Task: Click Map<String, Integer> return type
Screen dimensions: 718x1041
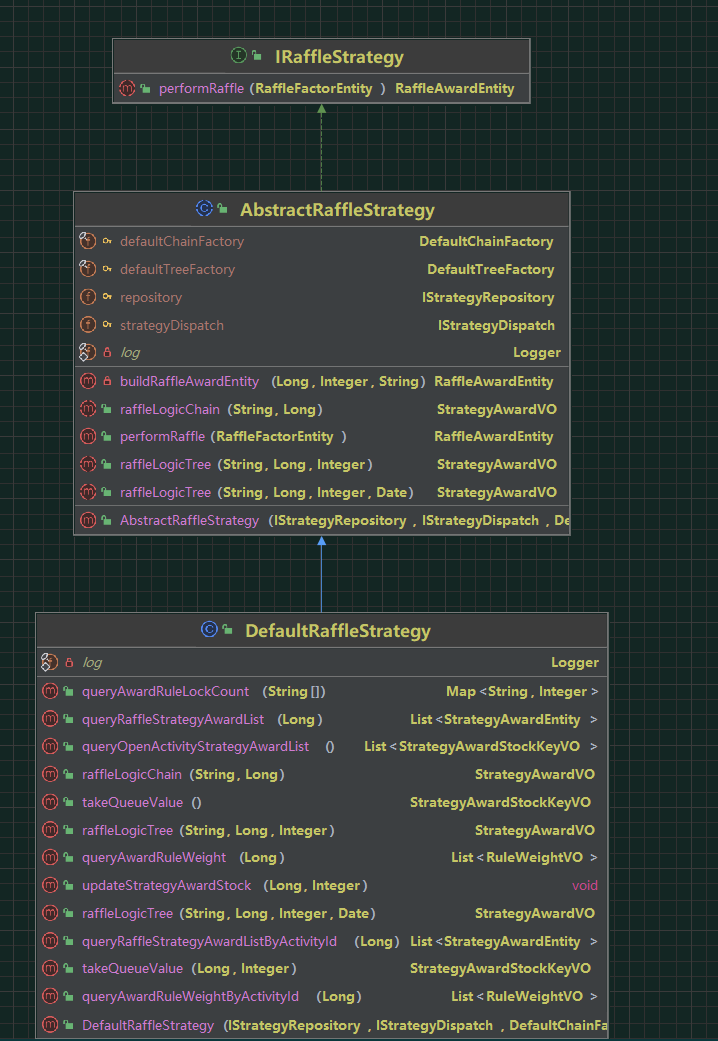Action: pyautogui.click(x=522, y=691)
